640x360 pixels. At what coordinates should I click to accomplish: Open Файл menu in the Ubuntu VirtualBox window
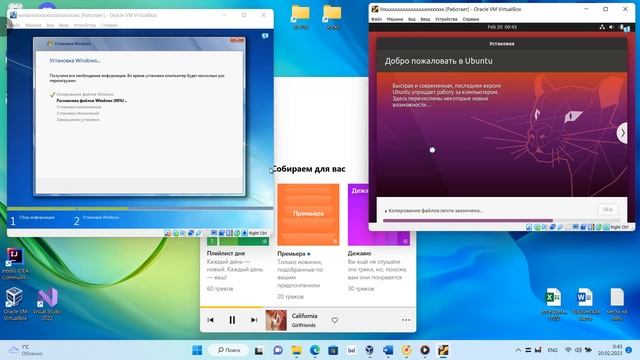point(376,19)
